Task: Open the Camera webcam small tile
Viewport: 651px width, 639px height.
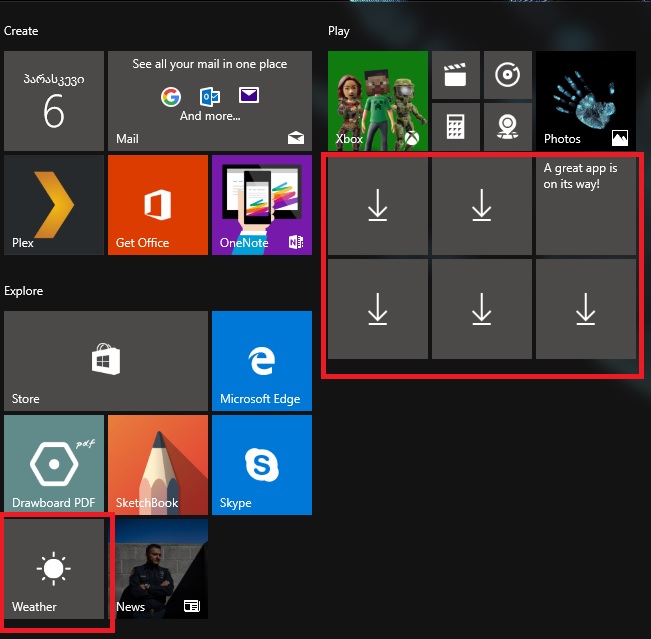Action: pos(507,127)
